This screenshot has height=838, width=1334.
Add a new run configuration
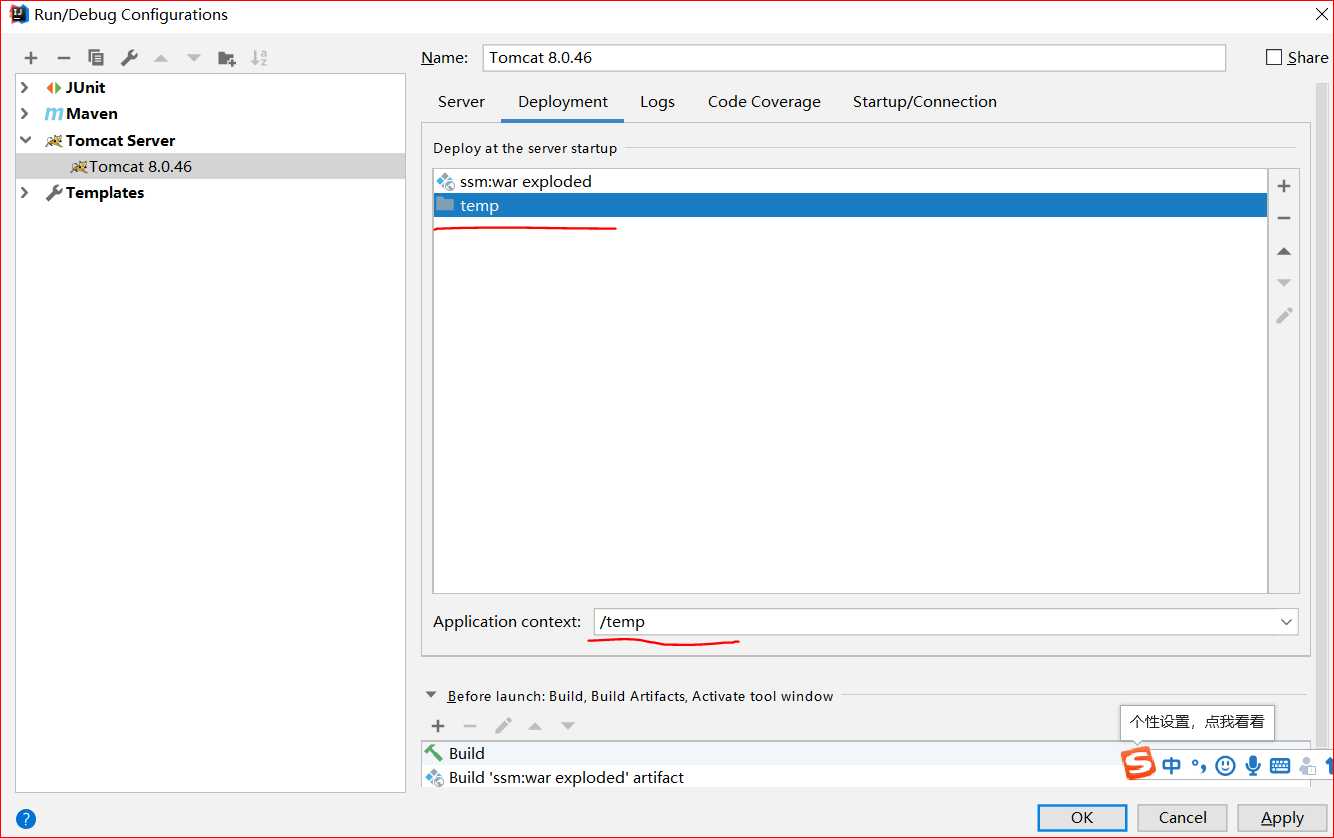pyautogui.click(x=31, y=58)
